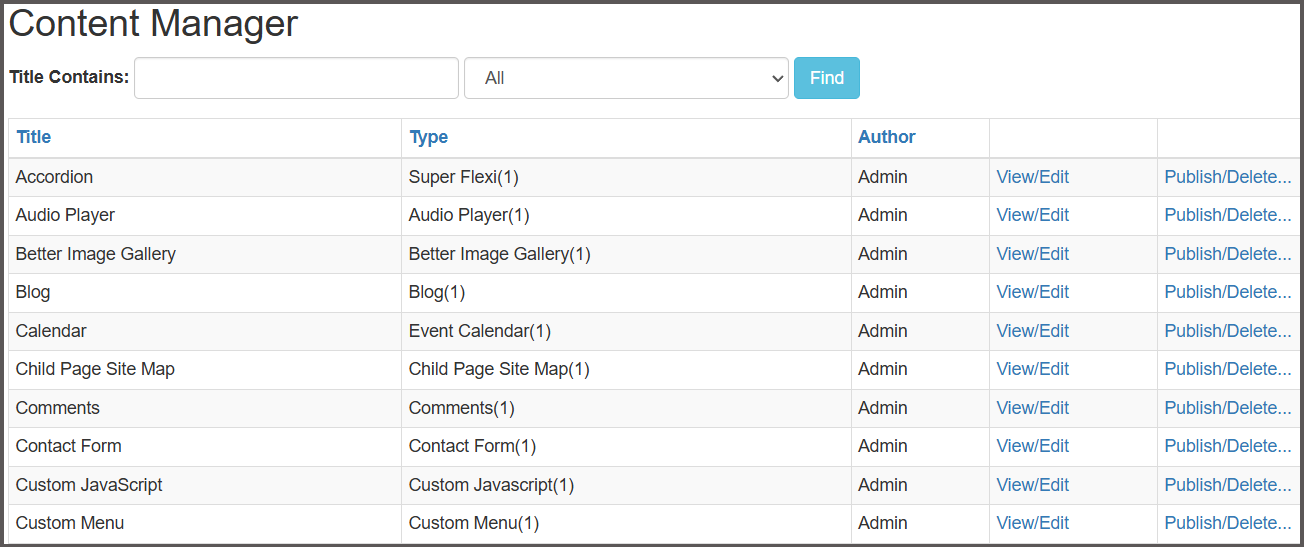Sort the table by Author column
The image size is (1304, 547).
click(886, 137)
